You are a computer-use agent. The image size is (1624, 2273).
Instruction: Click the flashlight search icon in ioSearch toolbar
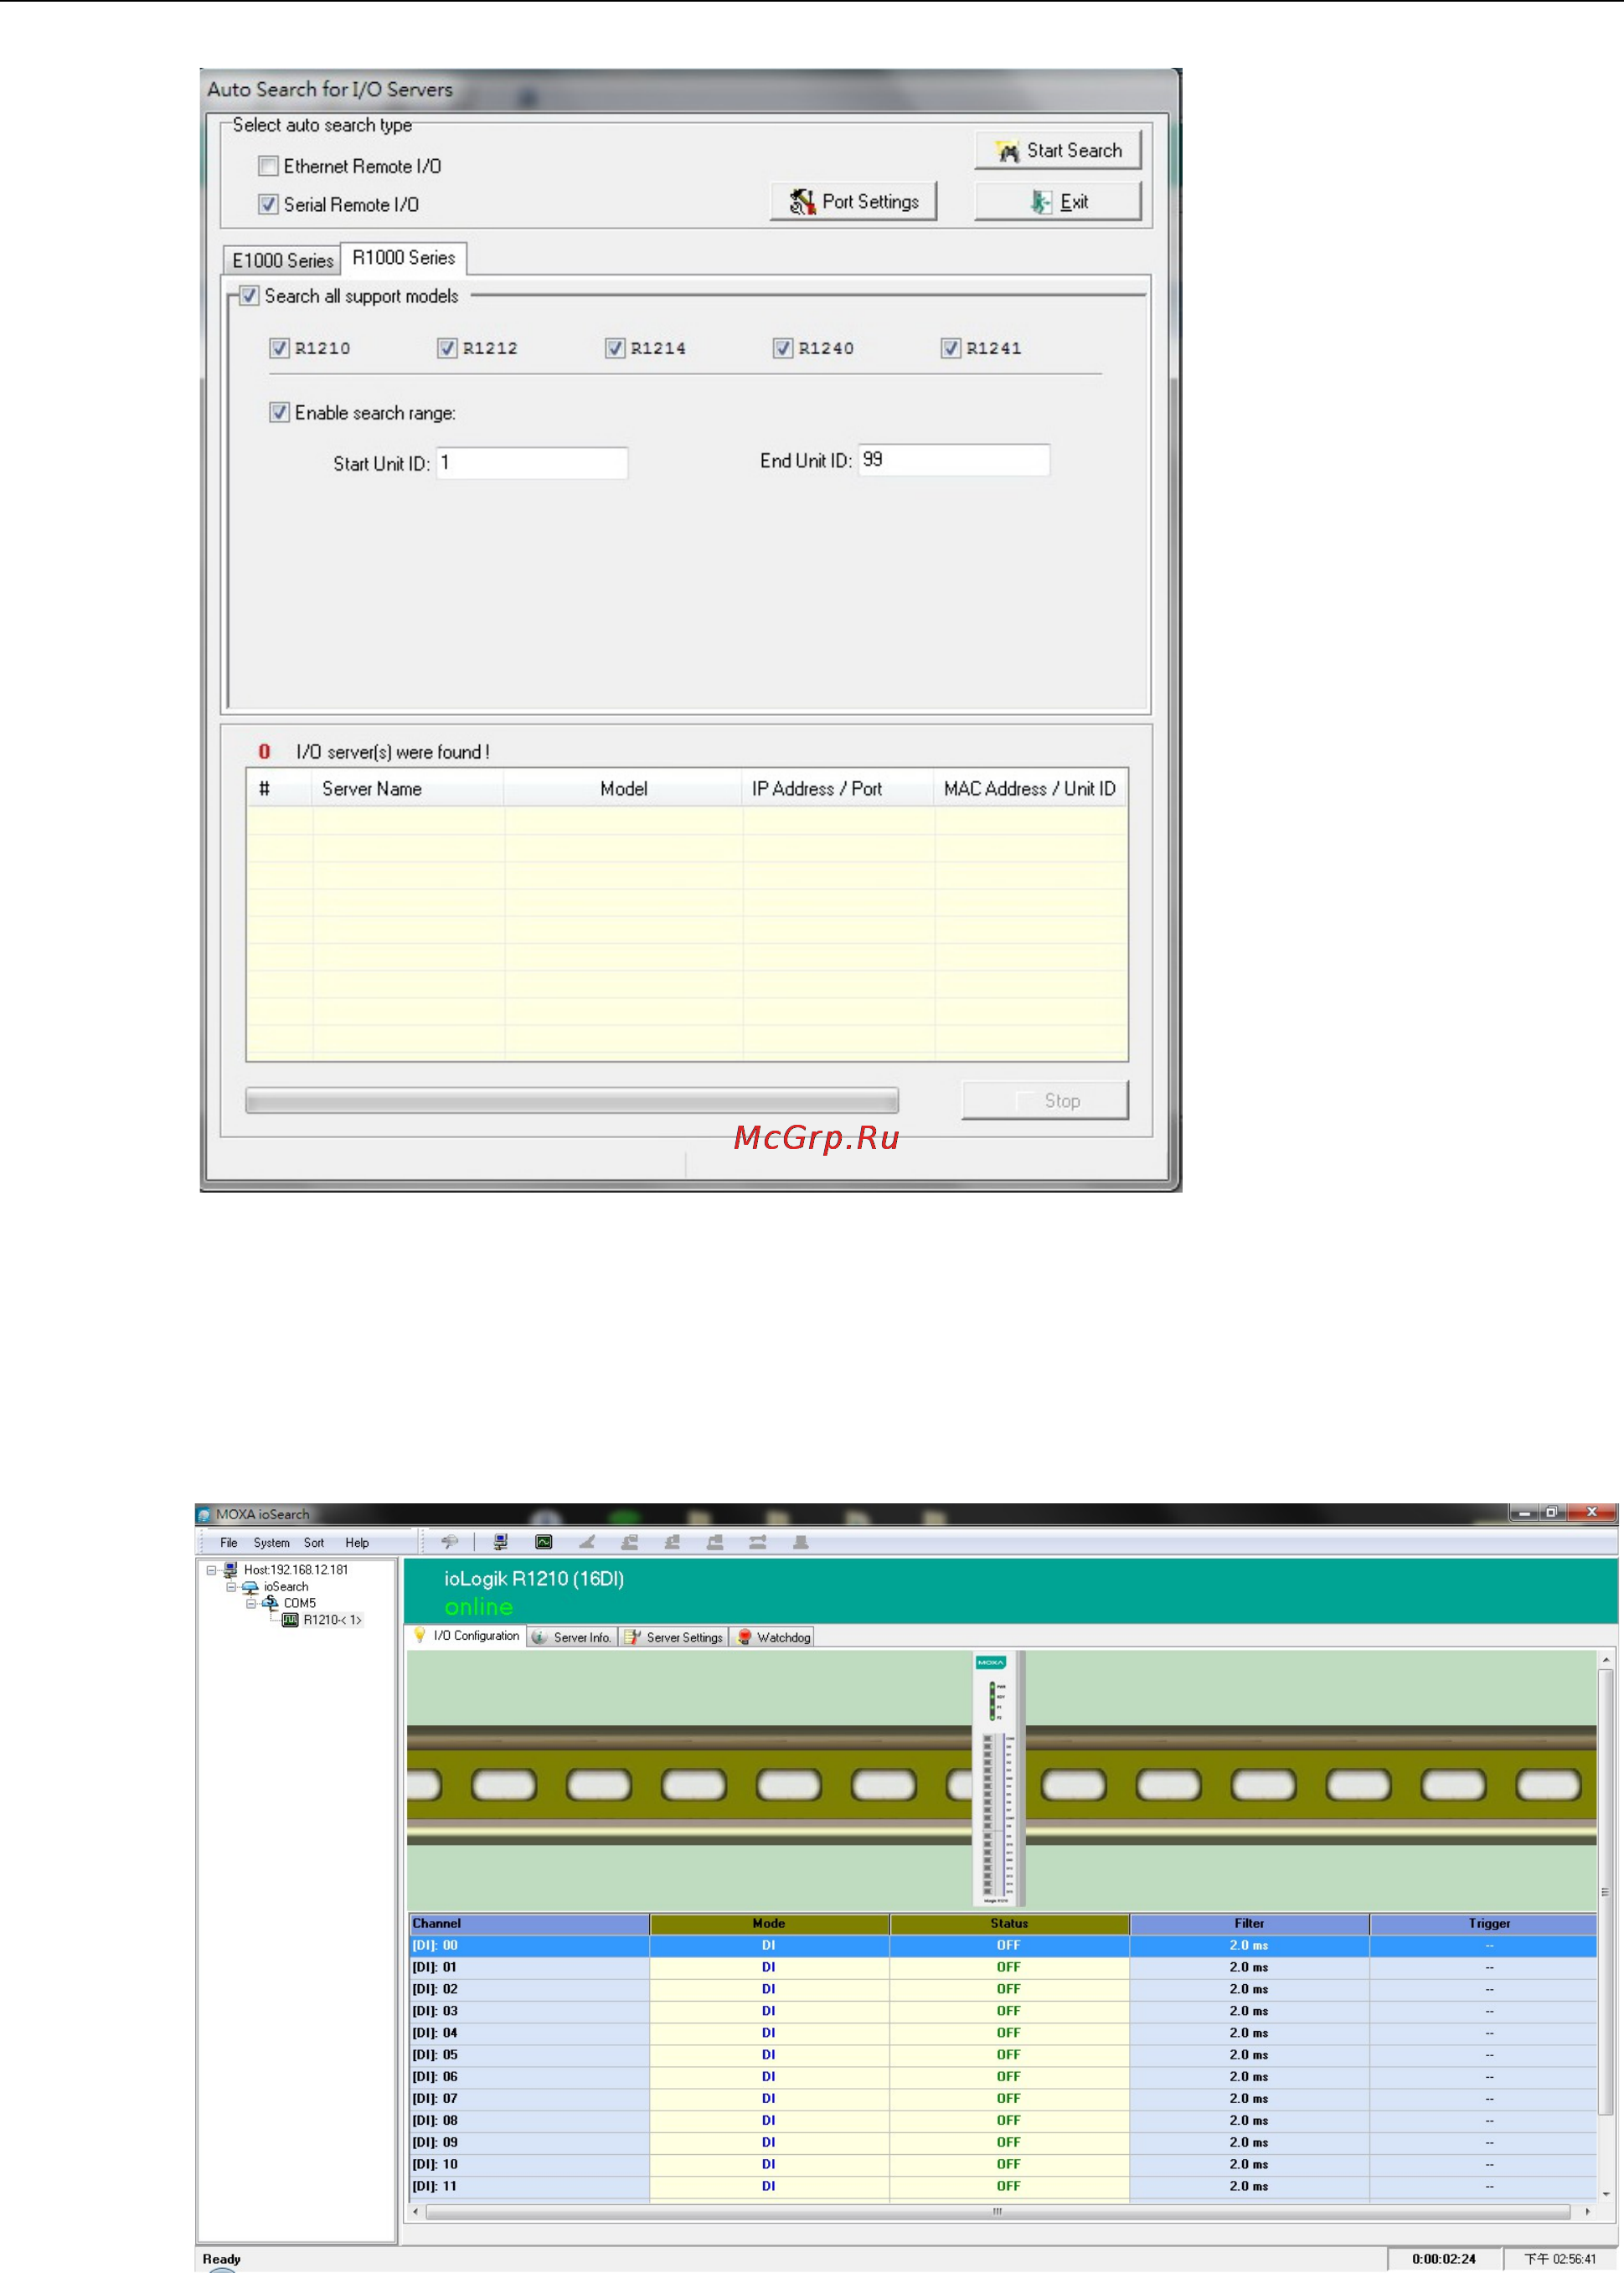450,1542
